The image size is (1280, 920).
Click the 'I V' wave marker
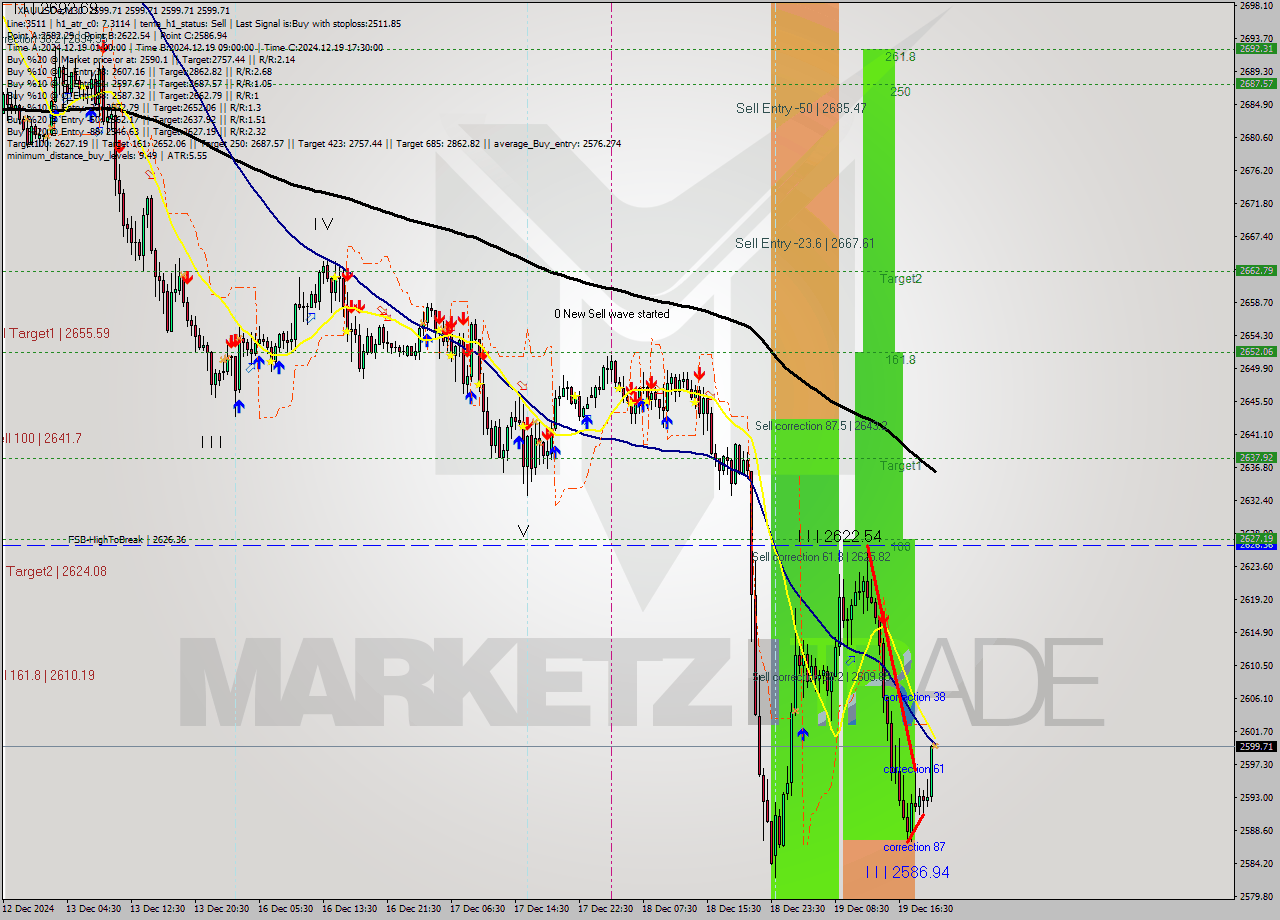[323, 224]
